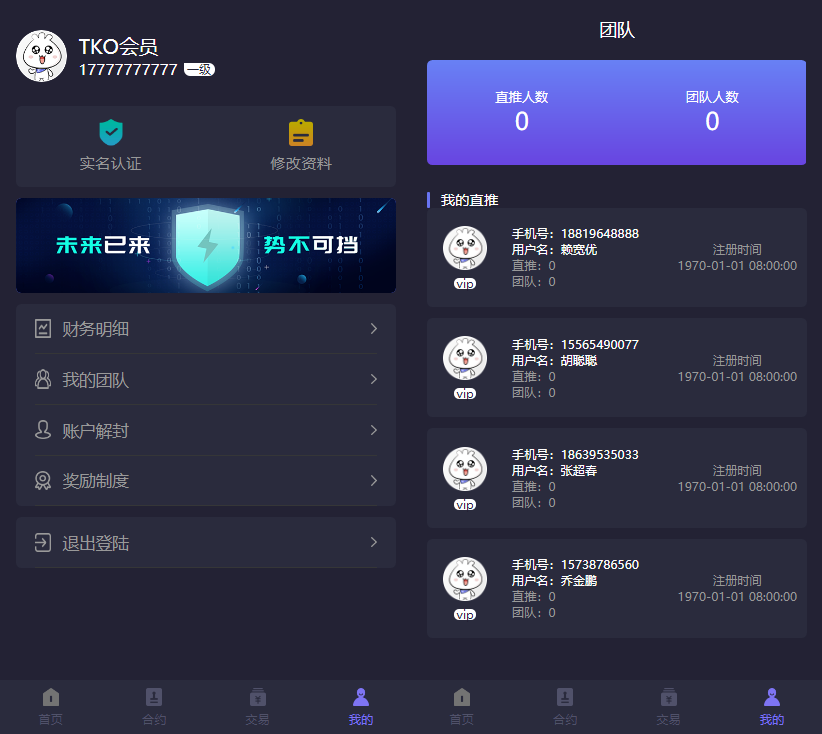This screenshot has height=734, width=822.
Task: Open the 账户解封 menu entry
Action: click(206, 430)
